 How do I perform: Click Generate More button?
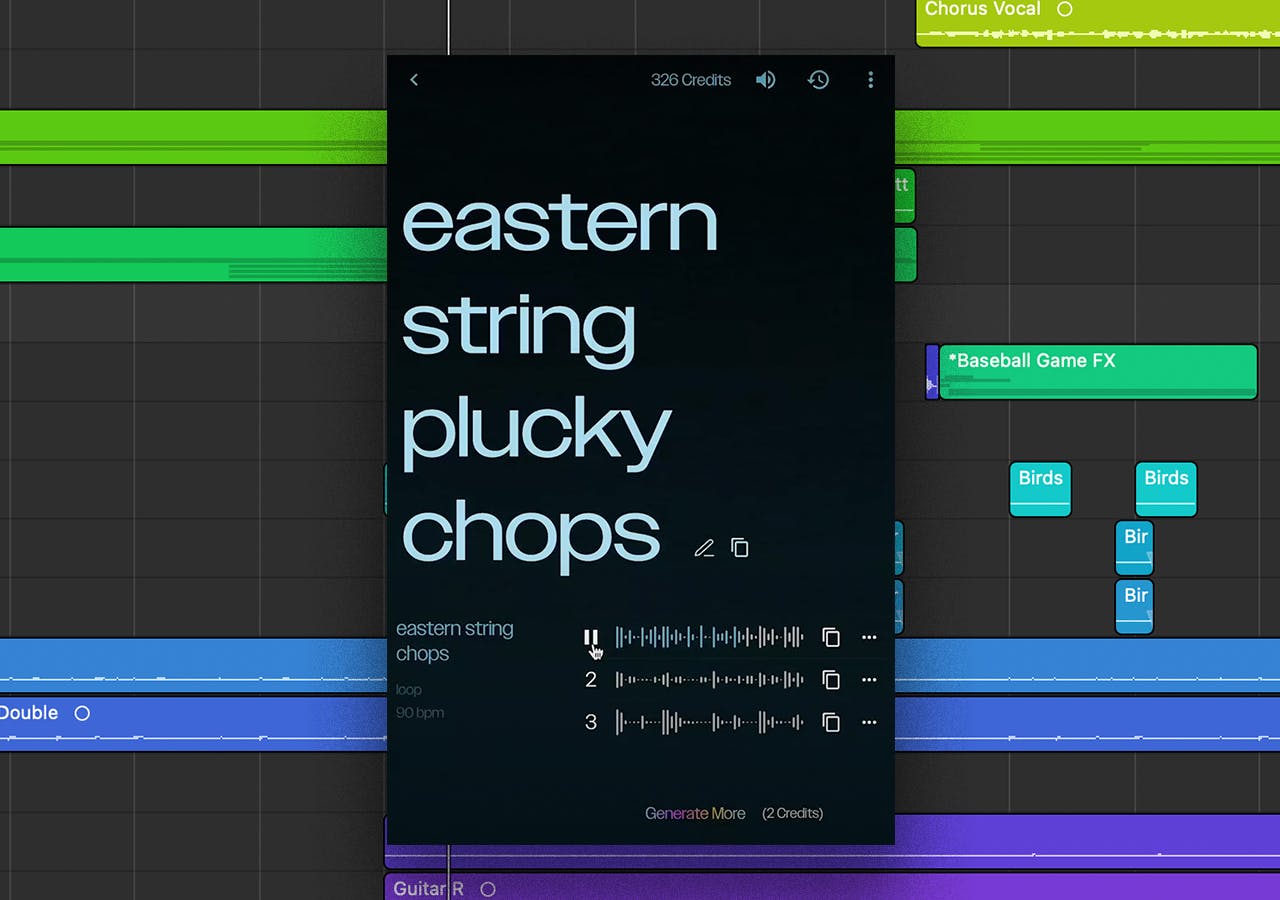[x=695, y=813]
